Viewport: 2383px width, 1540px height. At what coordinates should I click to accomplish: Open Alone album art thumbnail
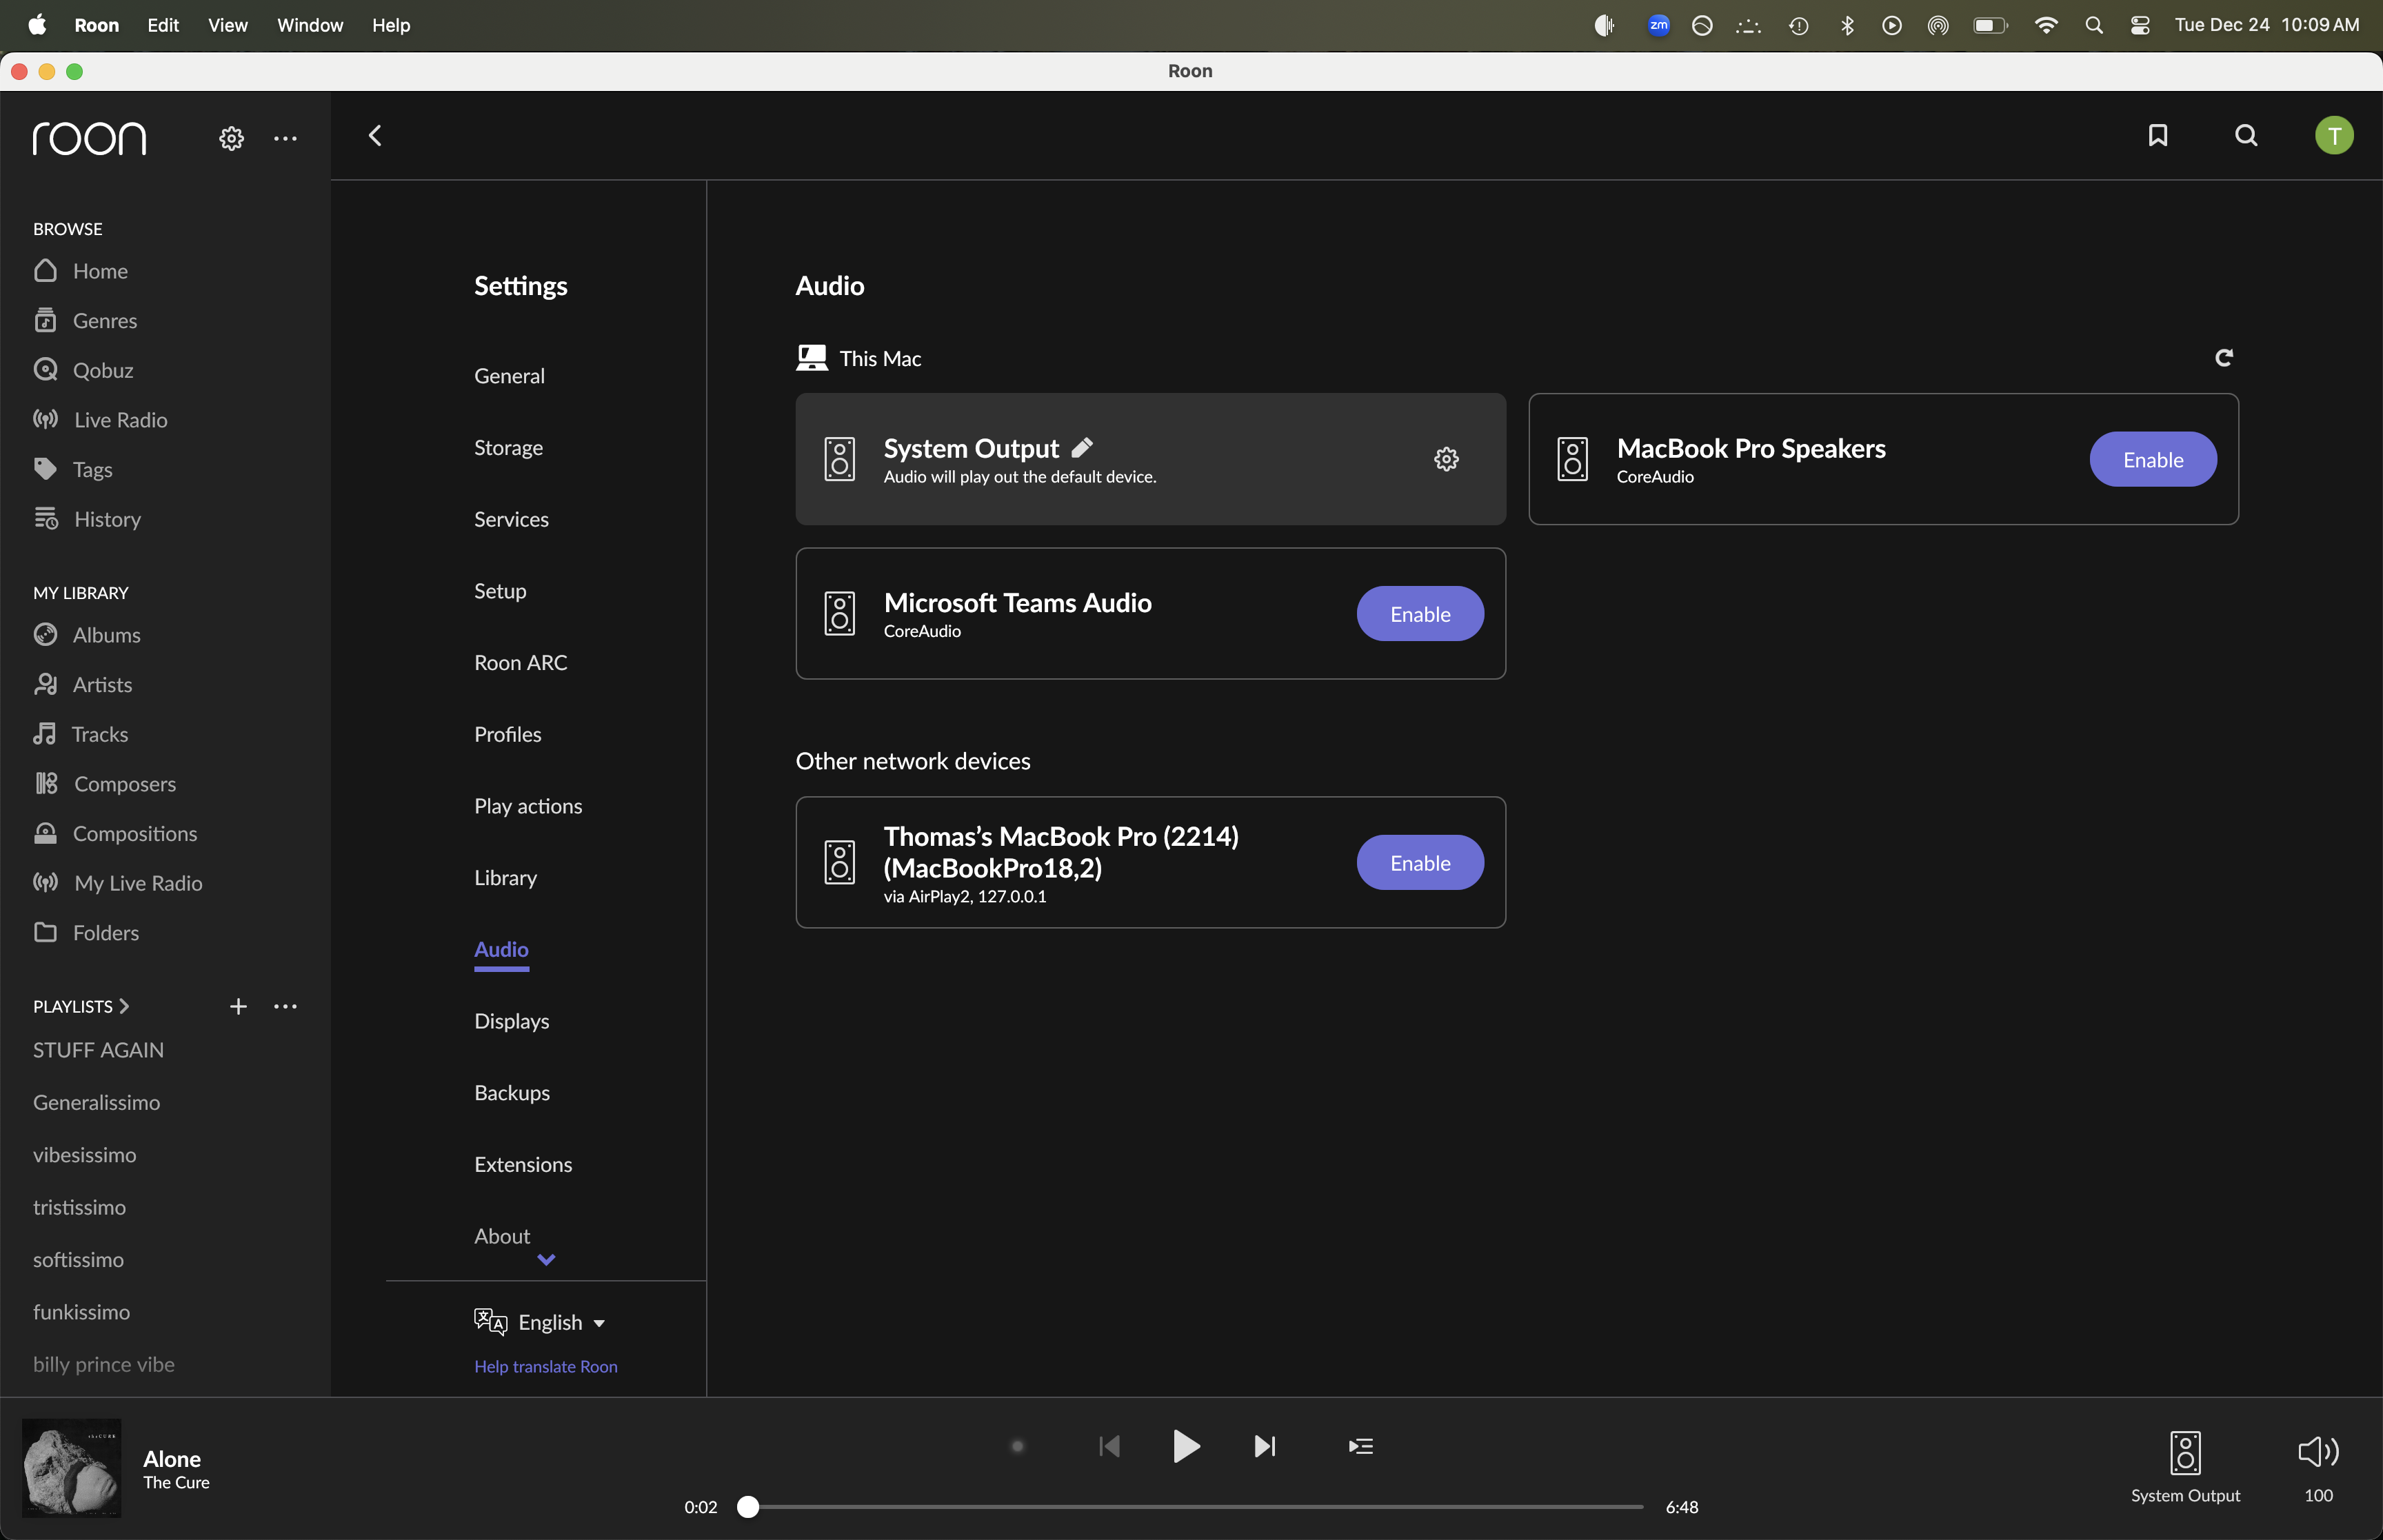click(71, 1467)
